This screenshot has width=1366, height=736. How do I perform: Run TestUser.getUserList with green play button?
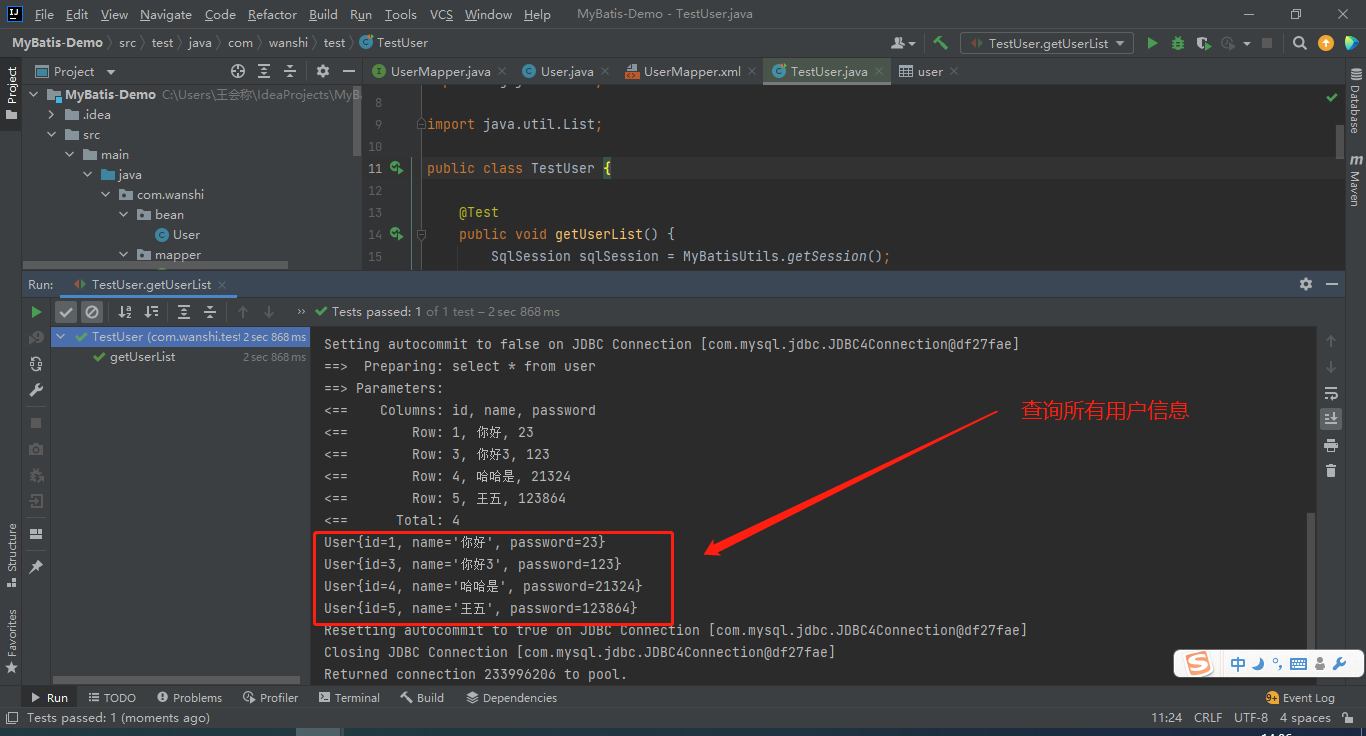point(1152,43)
